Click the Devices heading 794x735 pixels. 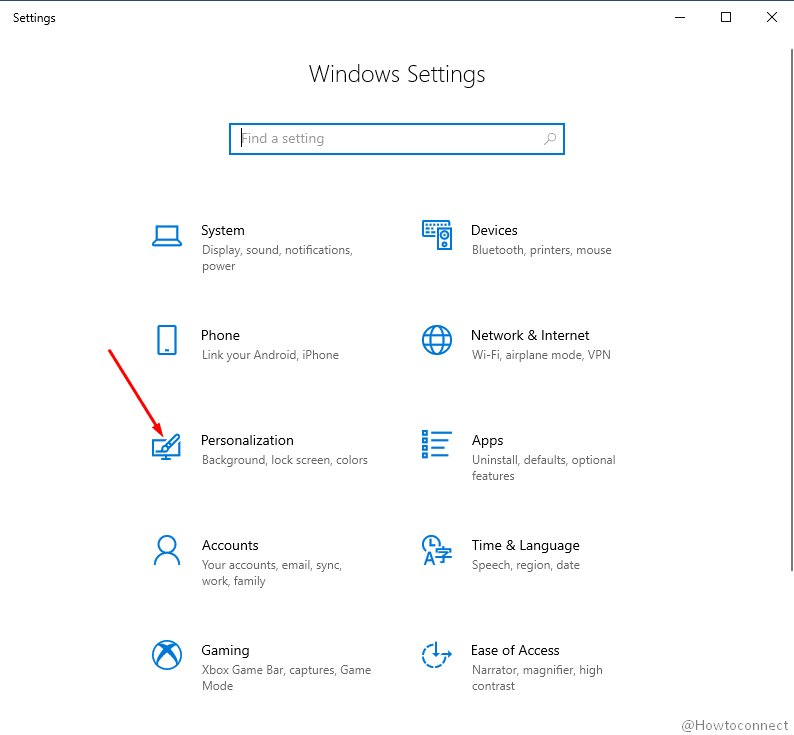(494, 230)
